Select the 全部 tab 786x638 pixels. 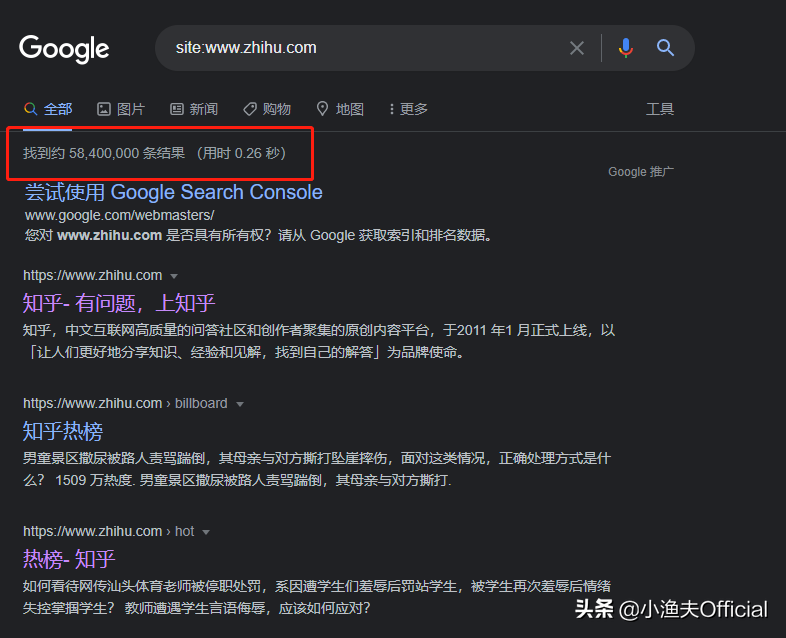48,109
